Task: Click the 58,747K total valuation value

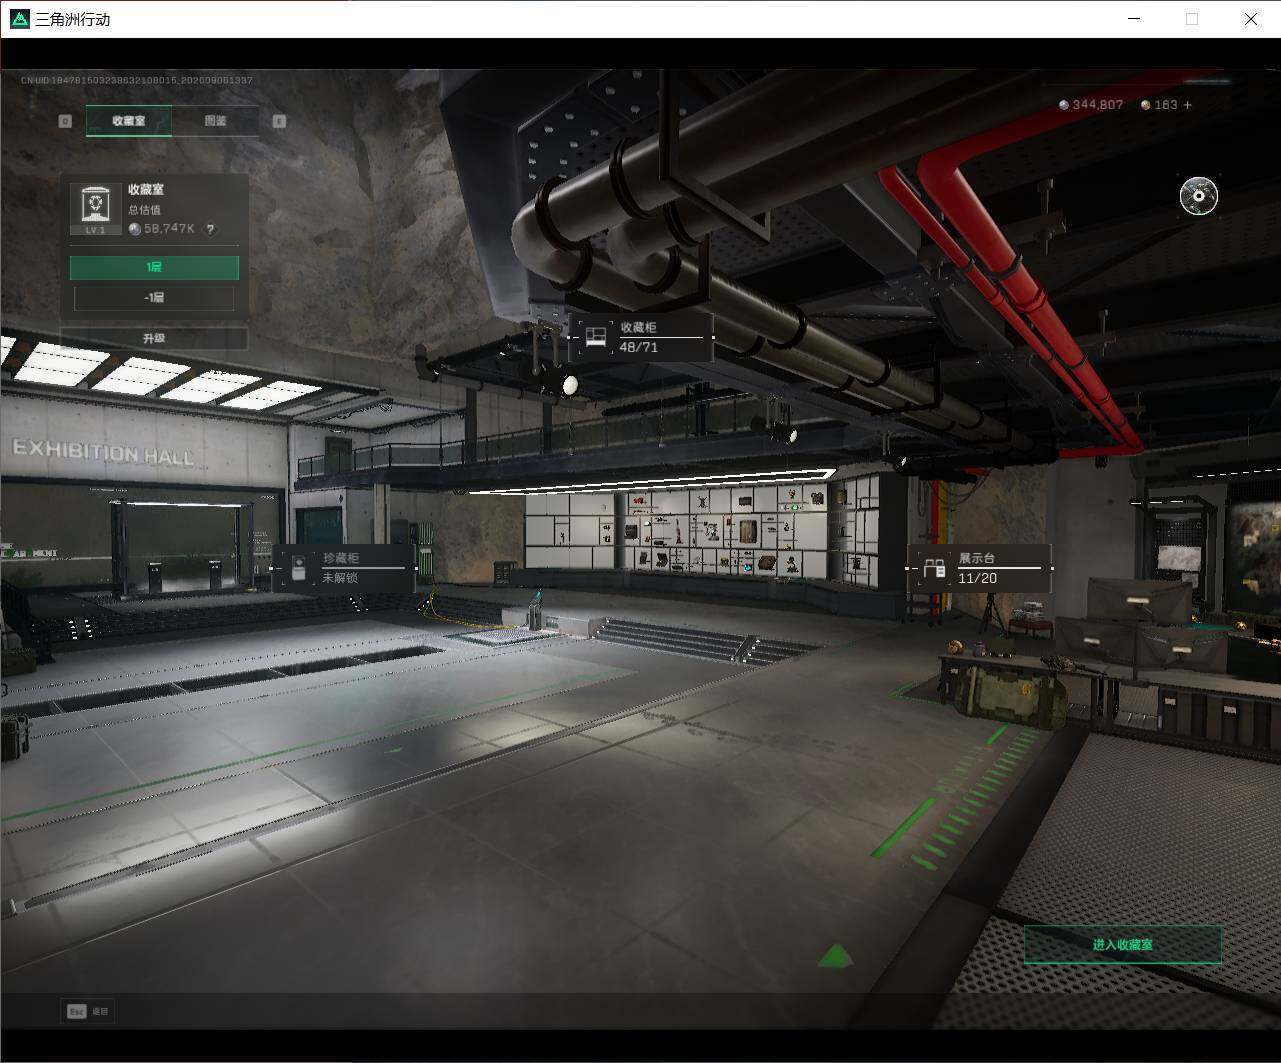Action: (169, 229)
